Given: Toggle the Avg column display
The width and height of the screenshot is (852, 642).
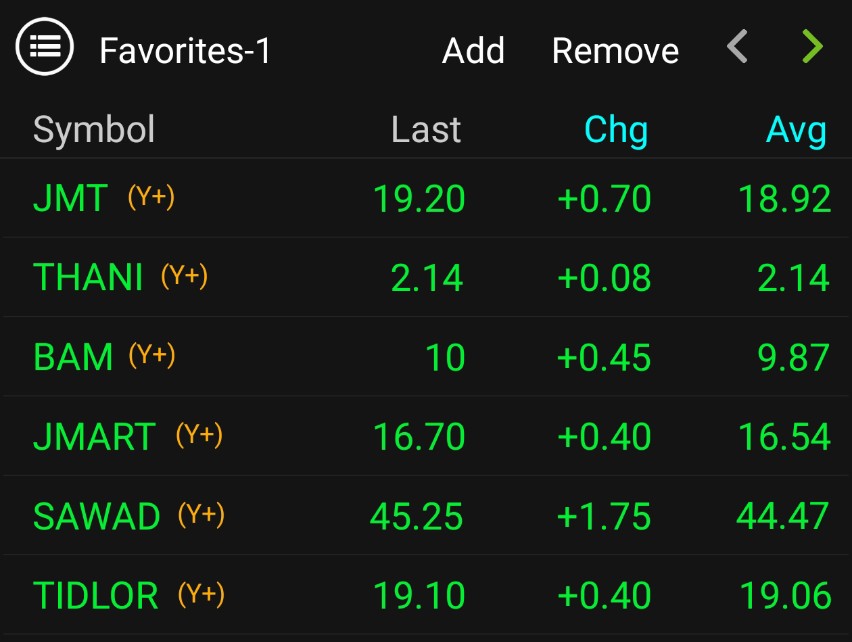Looking at the screenshot, I should pos(796,130).
